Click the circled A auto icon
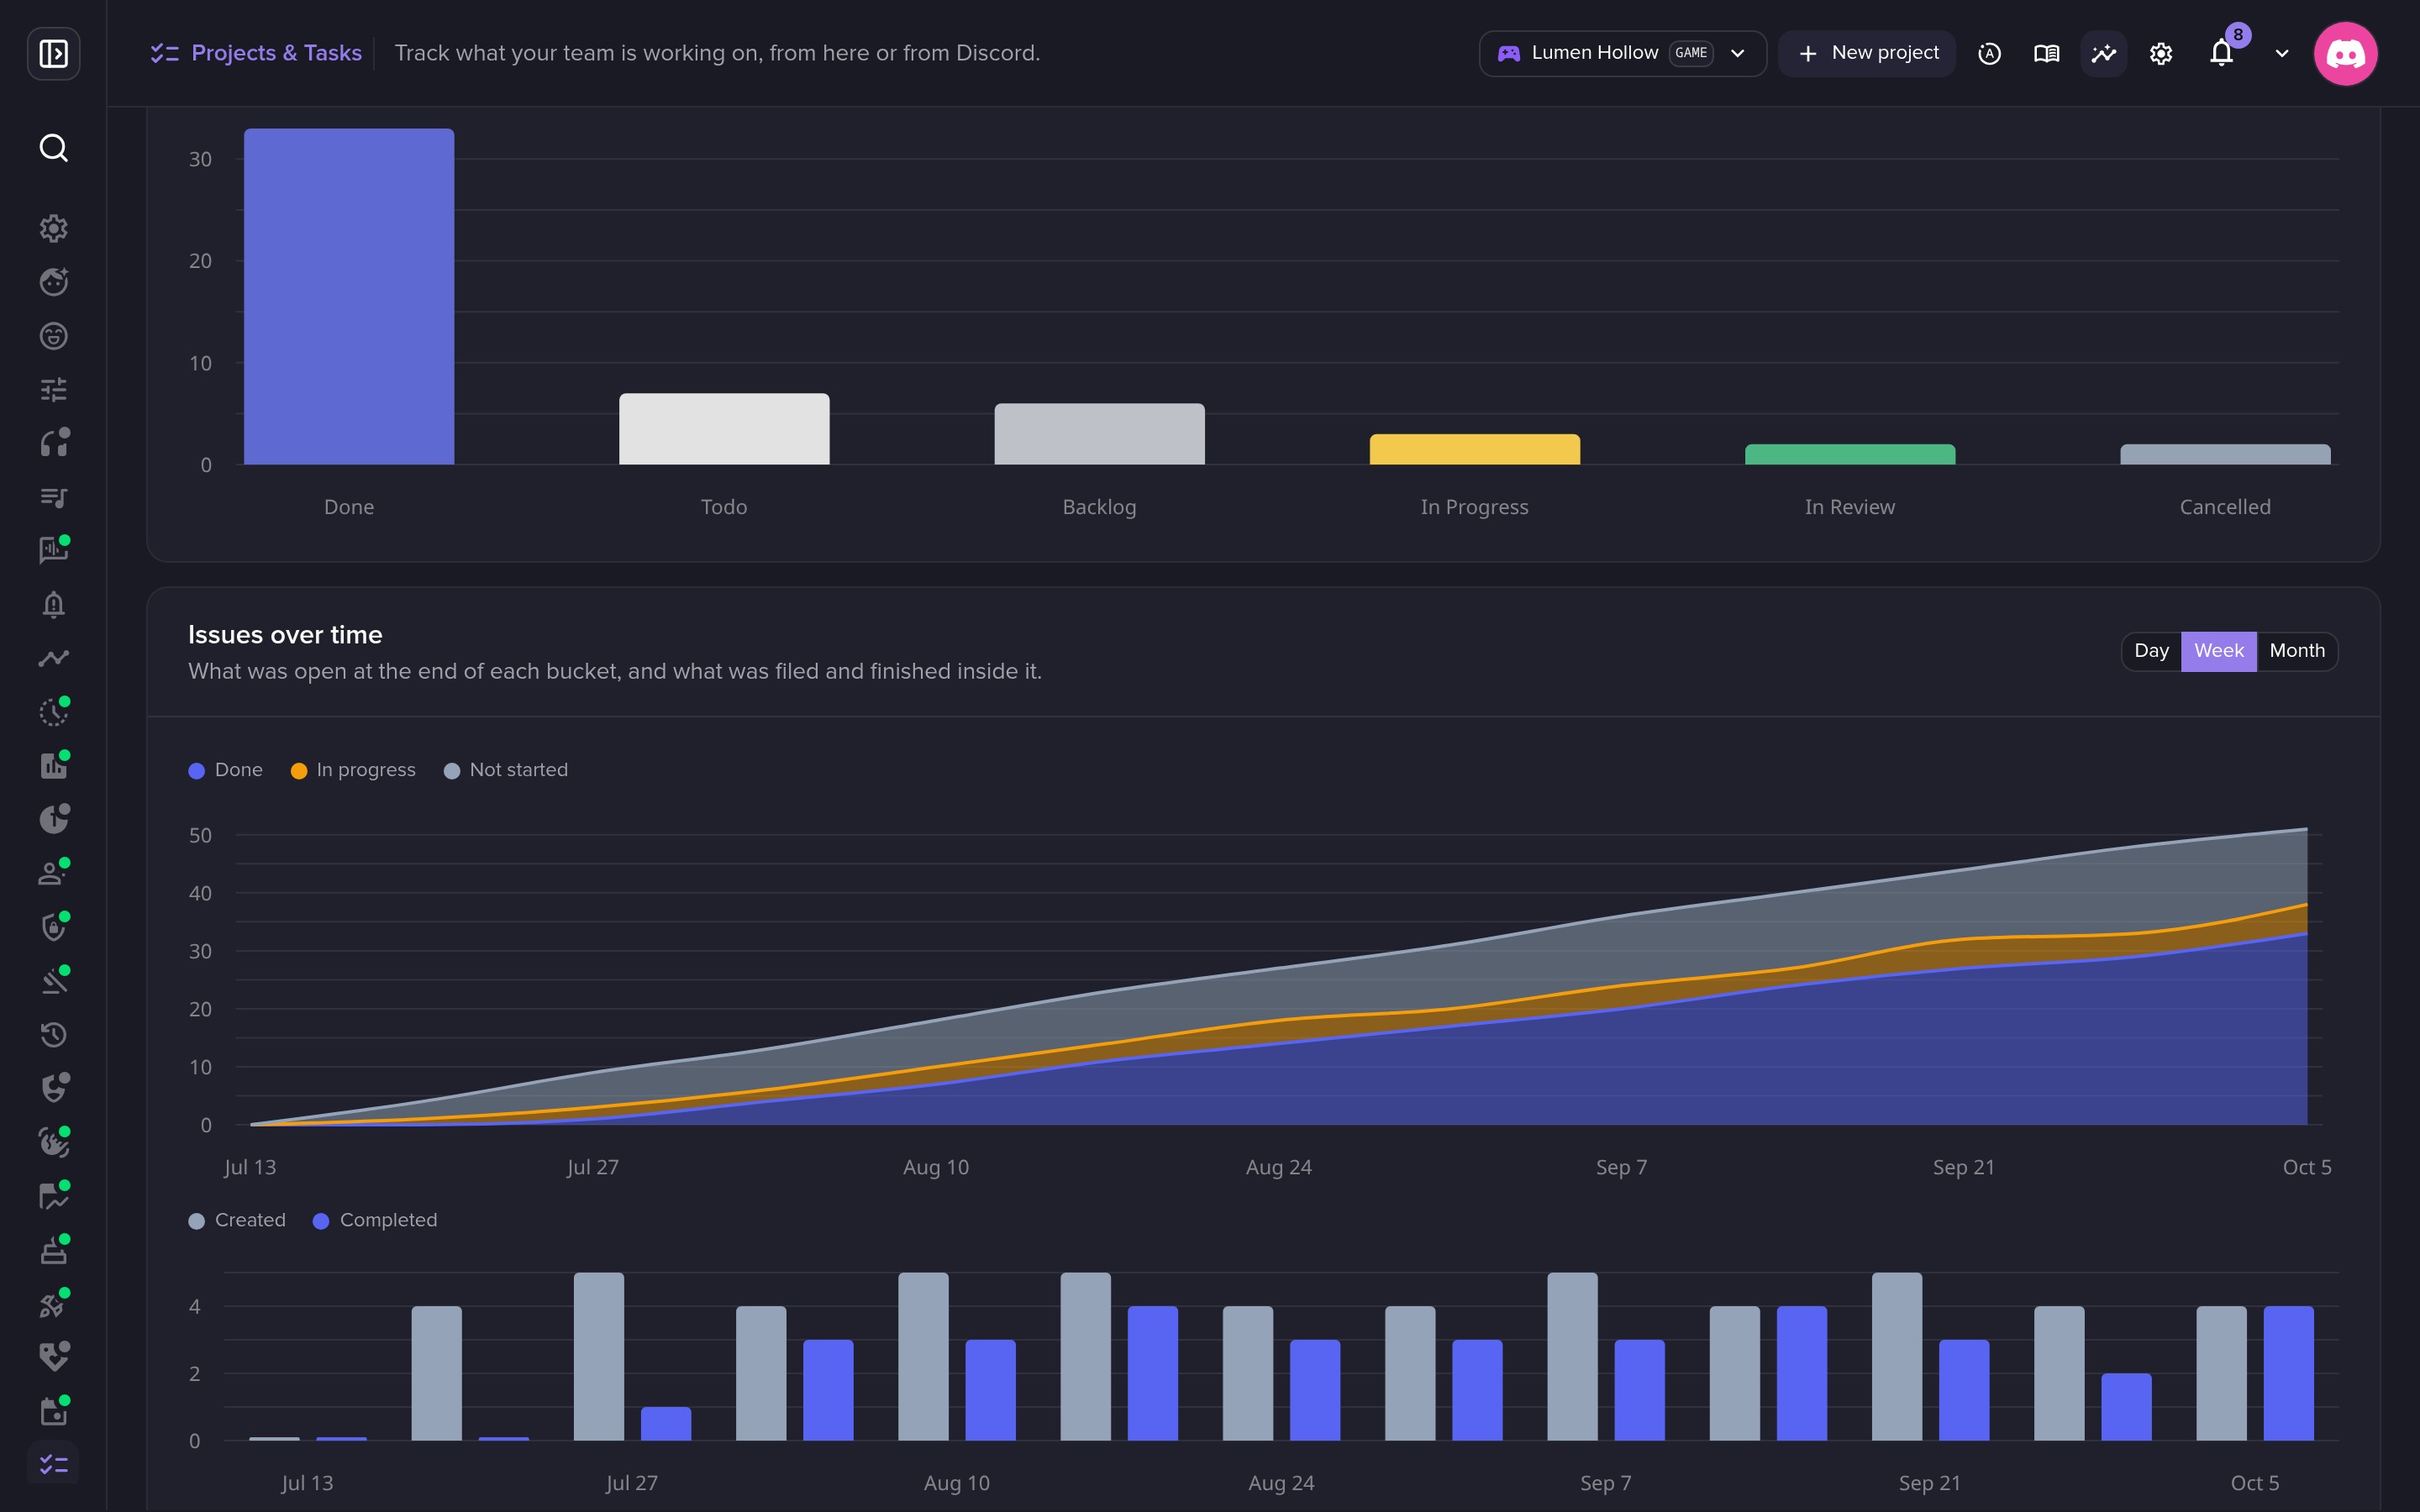Viewport: 2420px width, 1512px height. (1989, 53)
